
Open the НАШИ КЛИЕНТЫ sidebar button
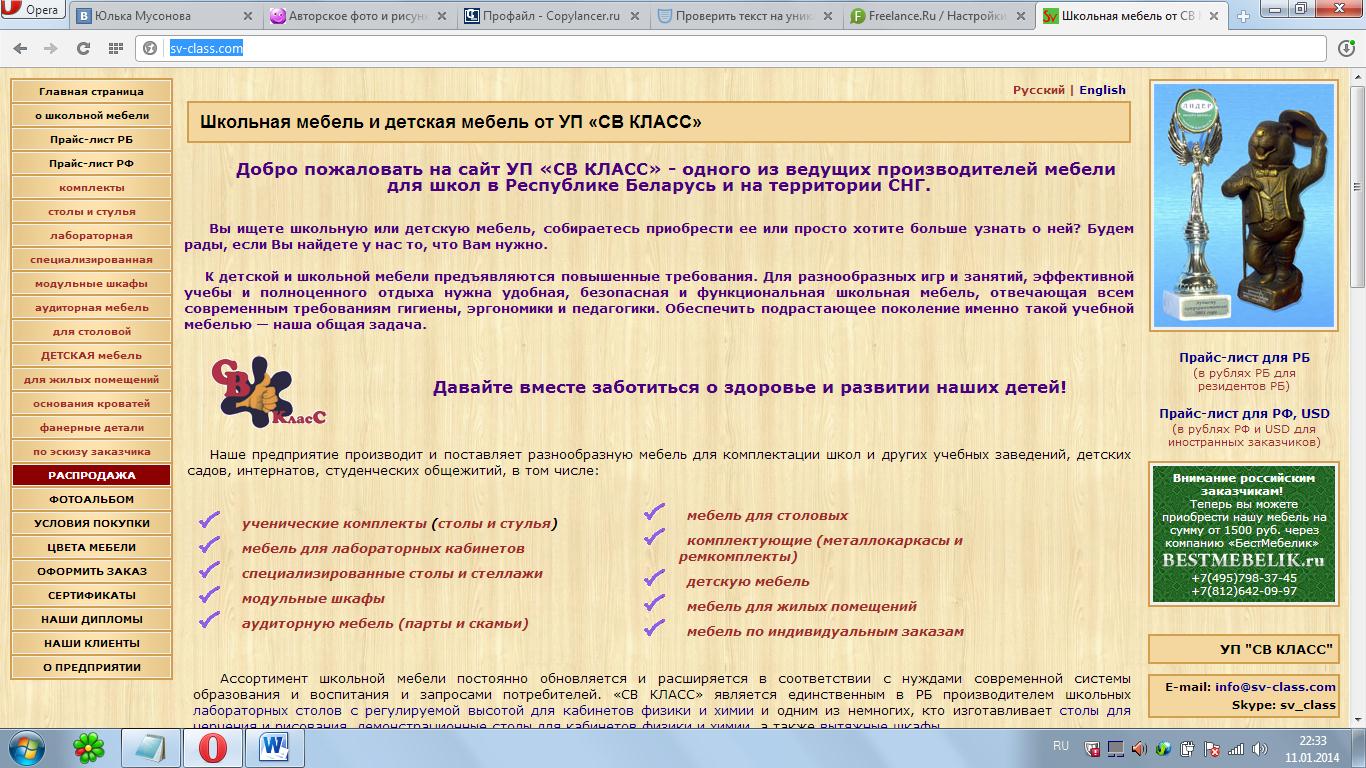91,643
